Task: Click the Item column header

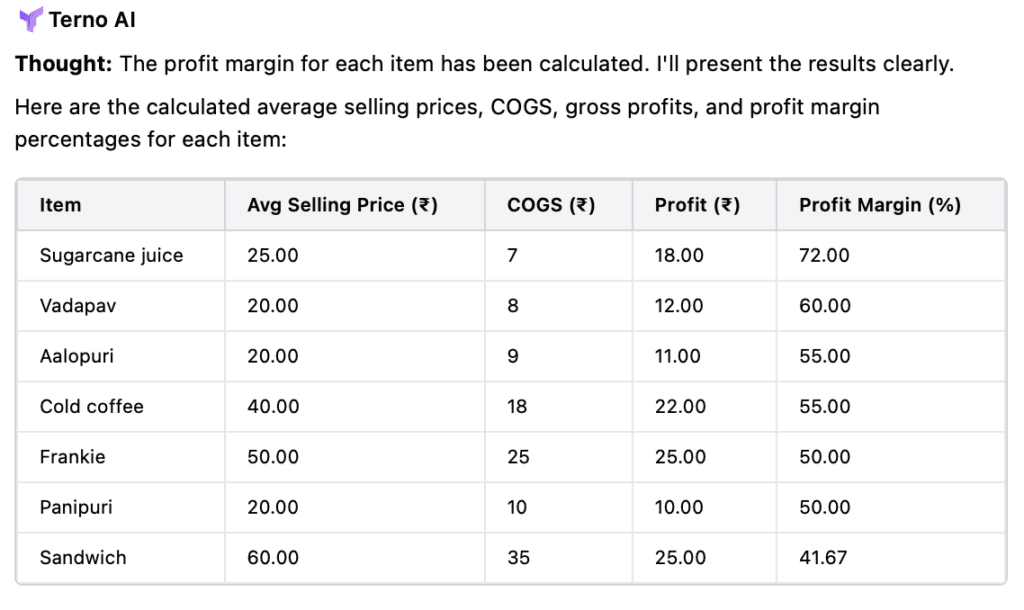Action: 60,205
